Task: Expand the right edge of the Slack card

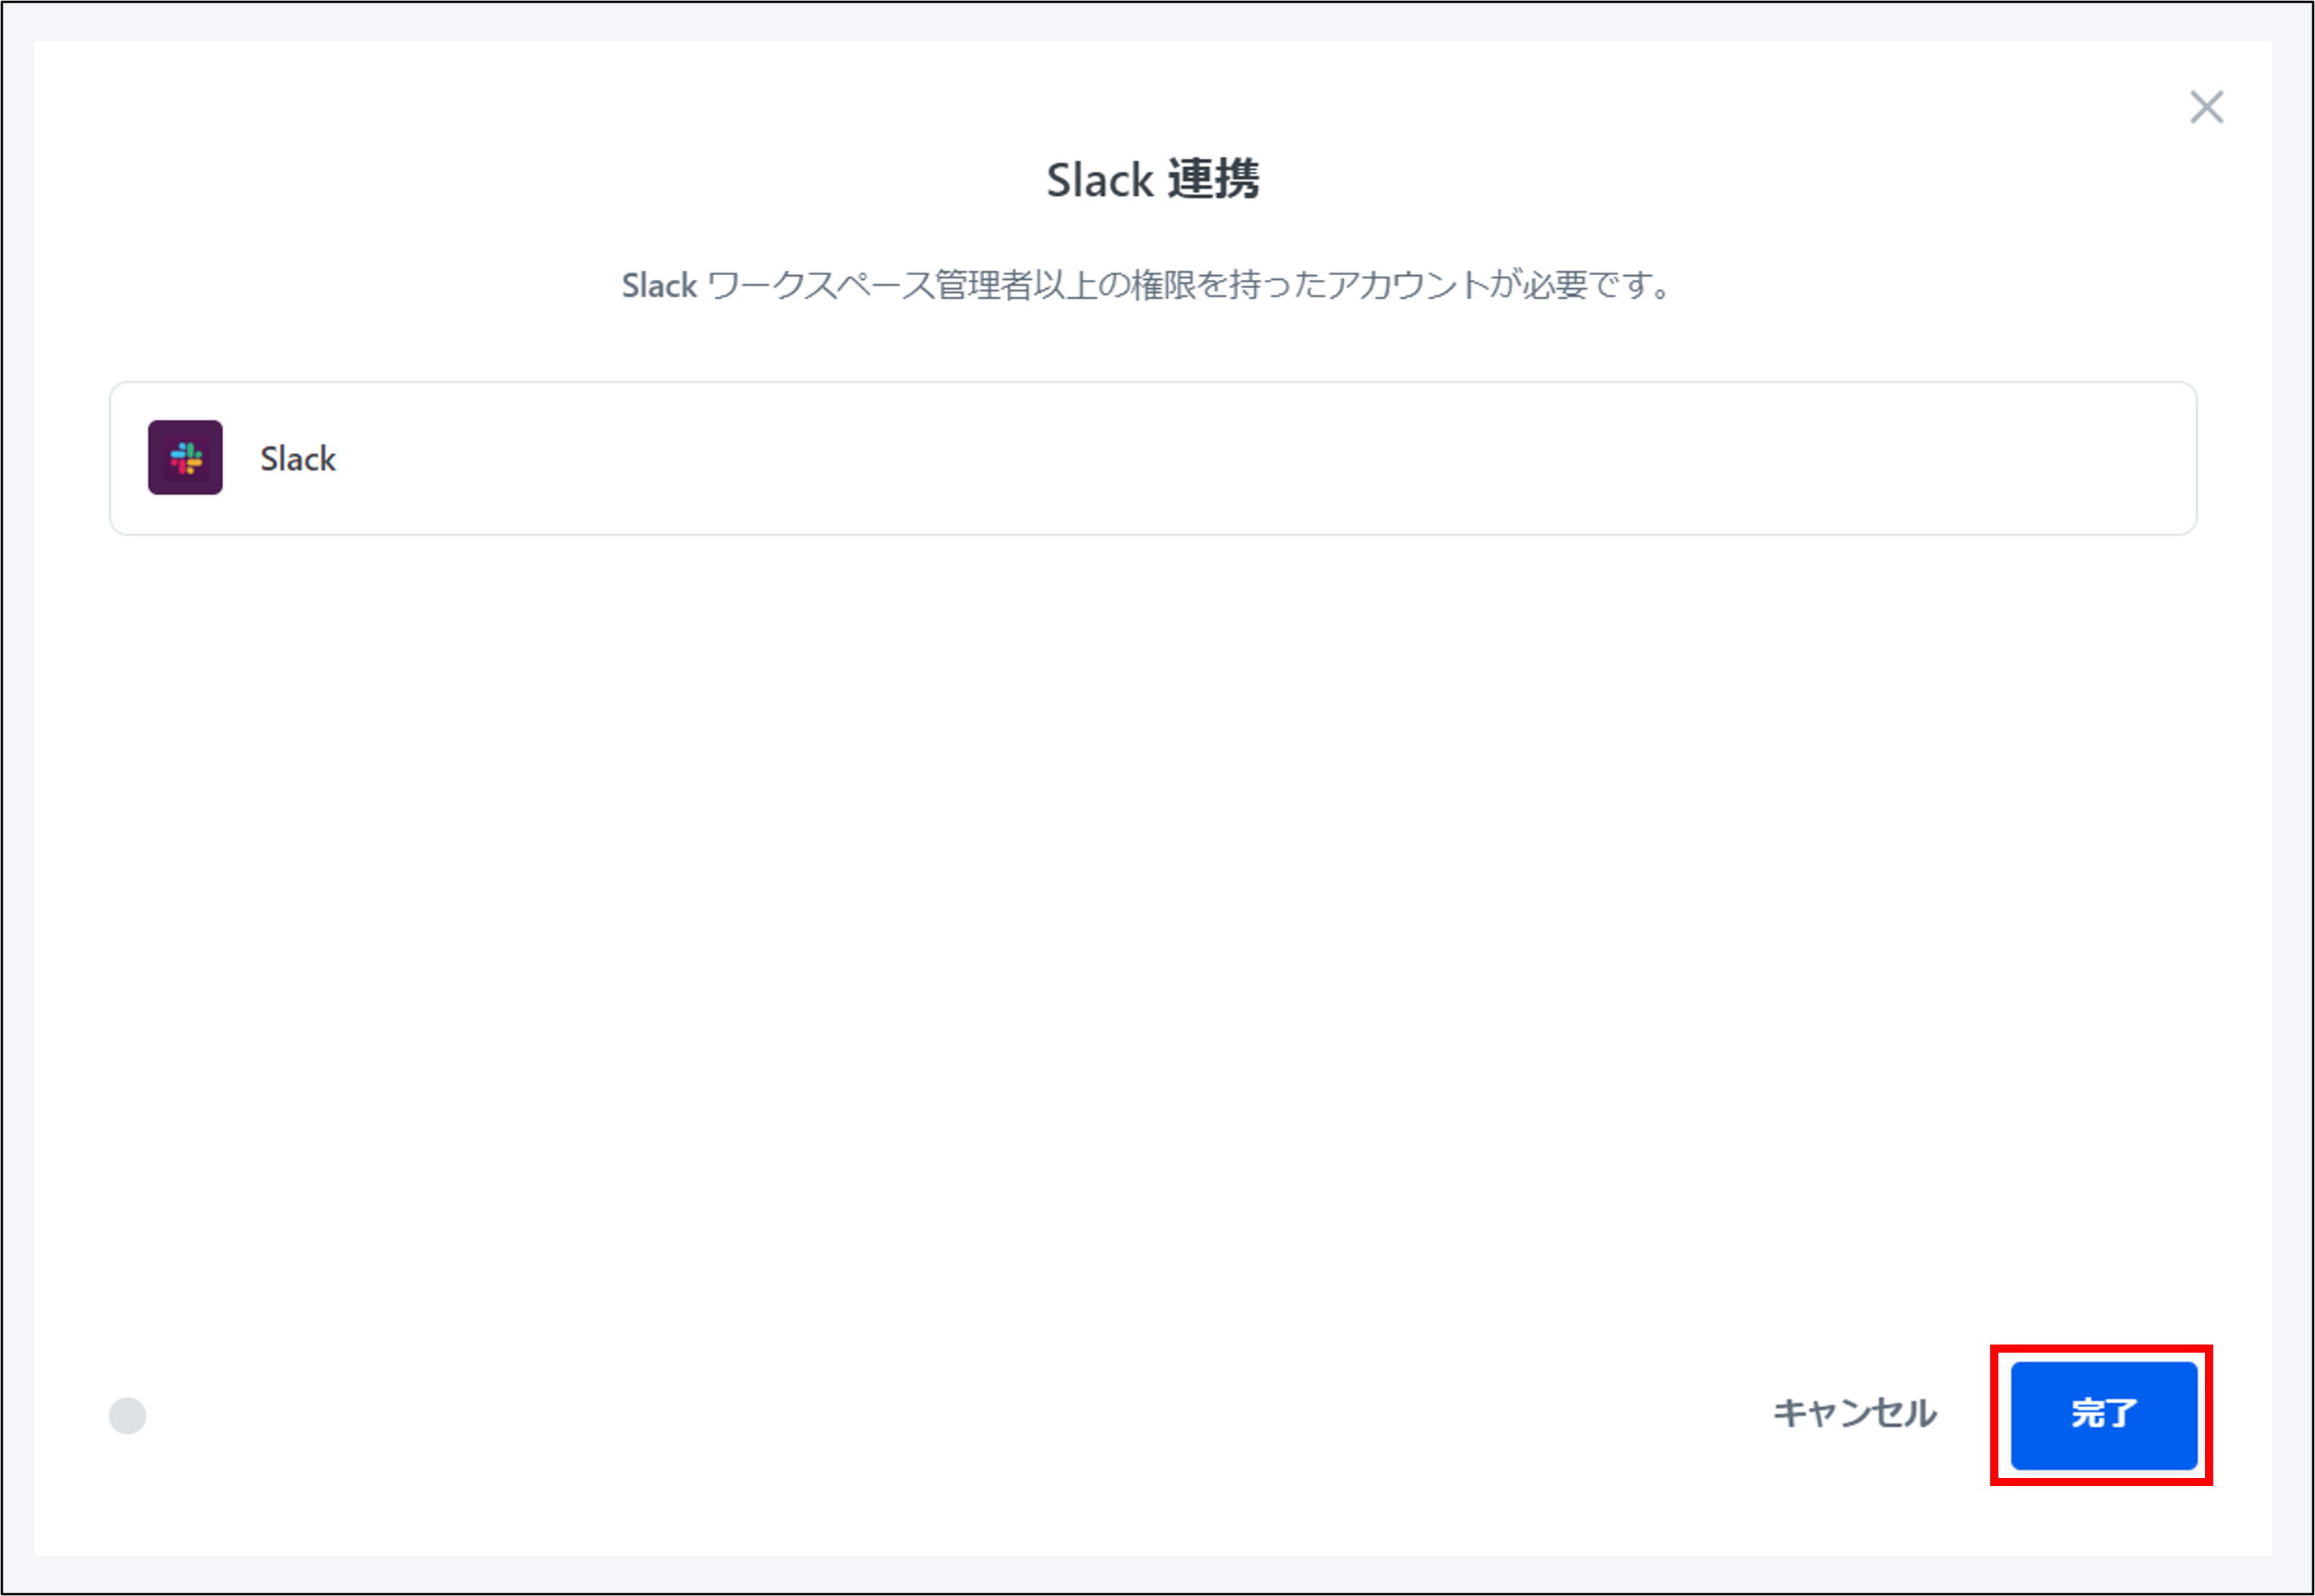Action: (2150, 459)
